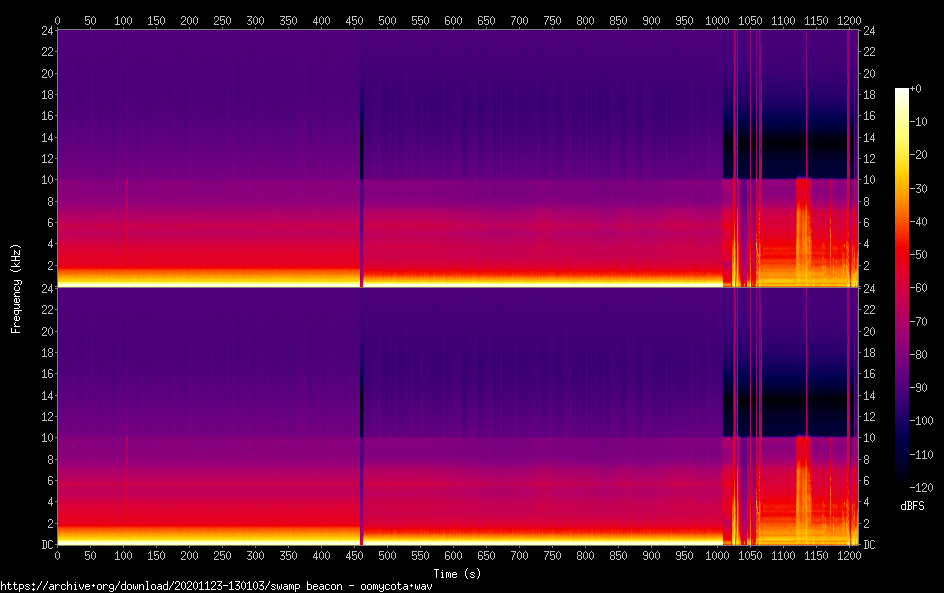Click "1200" on the top time axis
944x593 pixels.
point(849,20)
